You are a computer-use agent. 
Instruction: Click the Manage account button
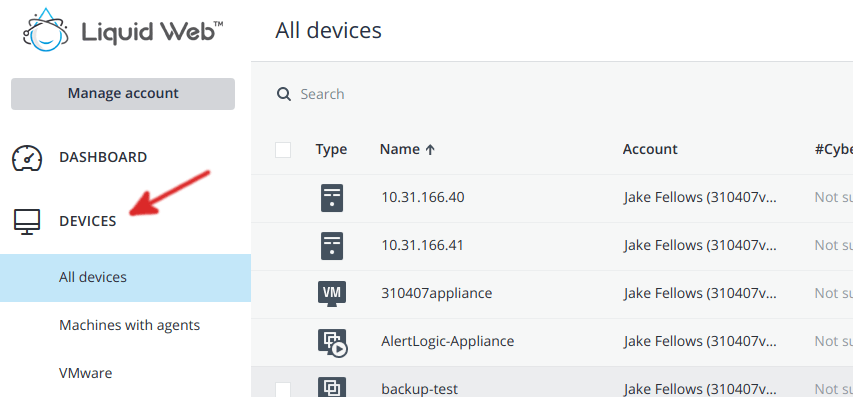tap(123, 94)
